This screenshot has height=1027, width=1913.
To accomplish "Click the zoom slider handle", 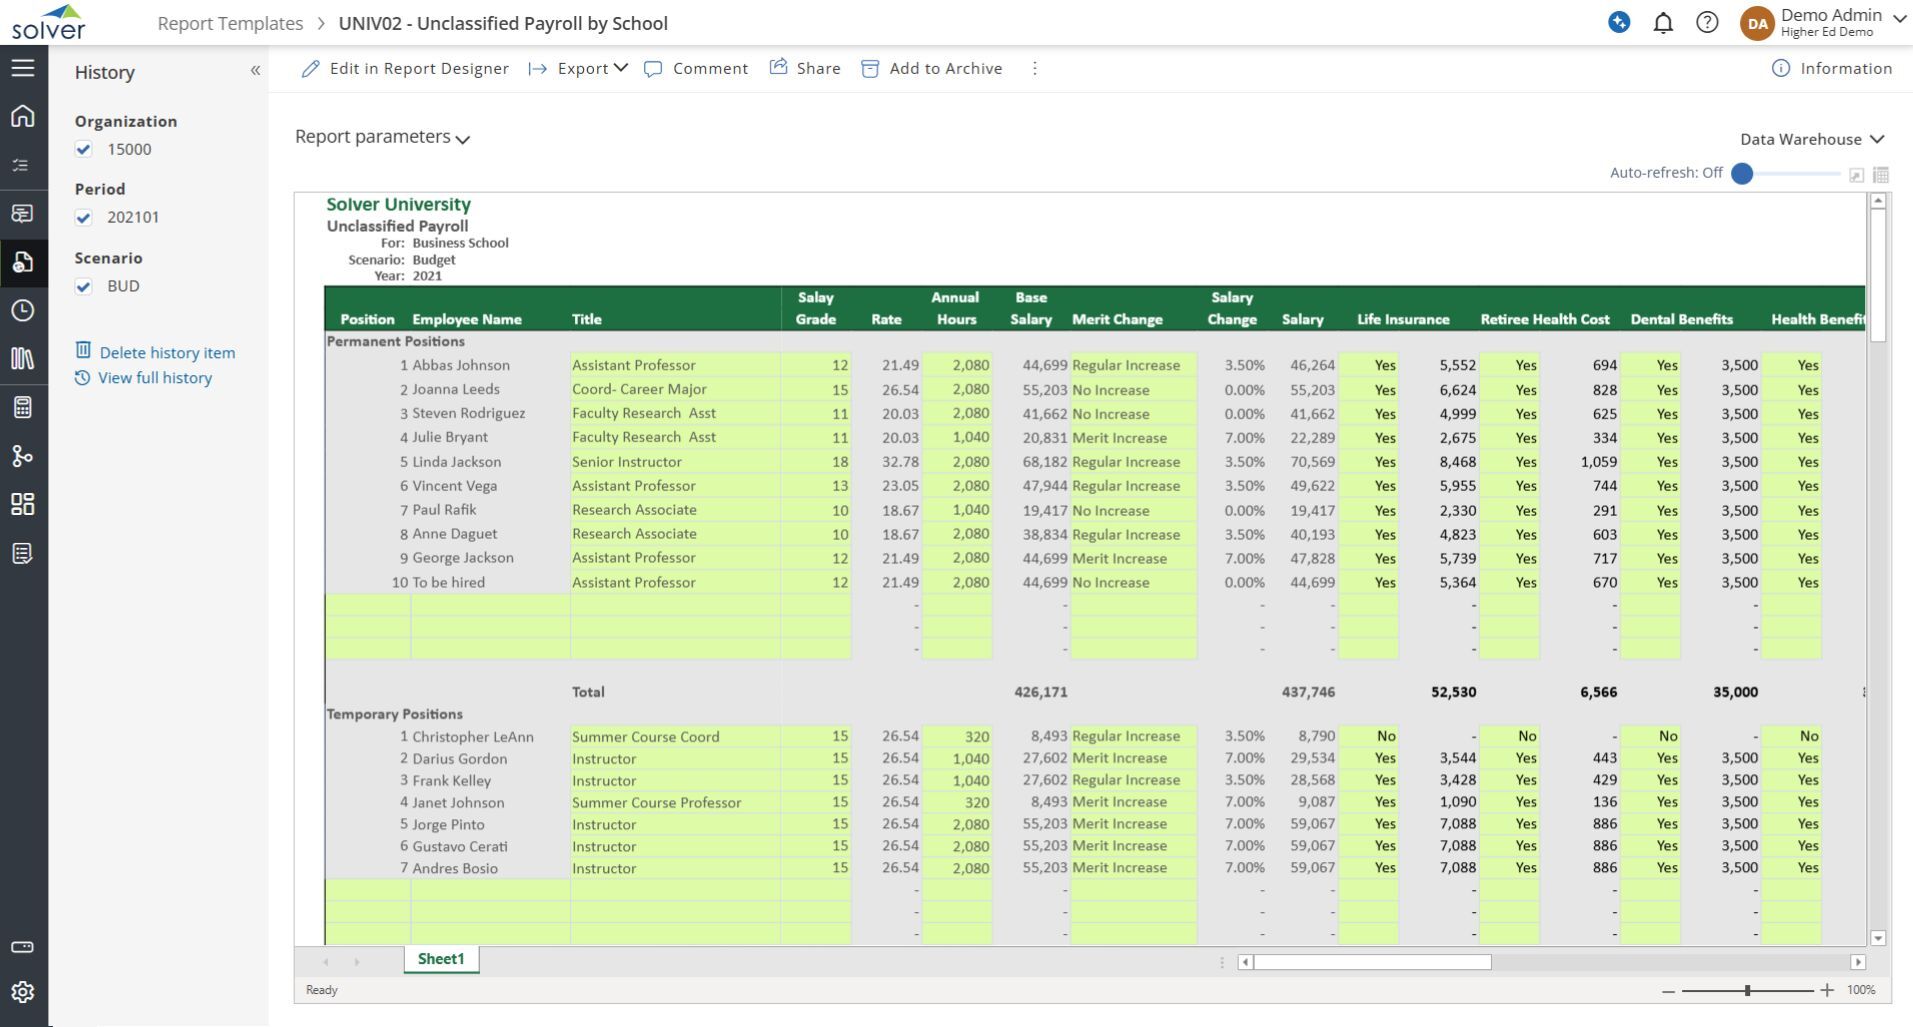I will tap(1747, 990).
